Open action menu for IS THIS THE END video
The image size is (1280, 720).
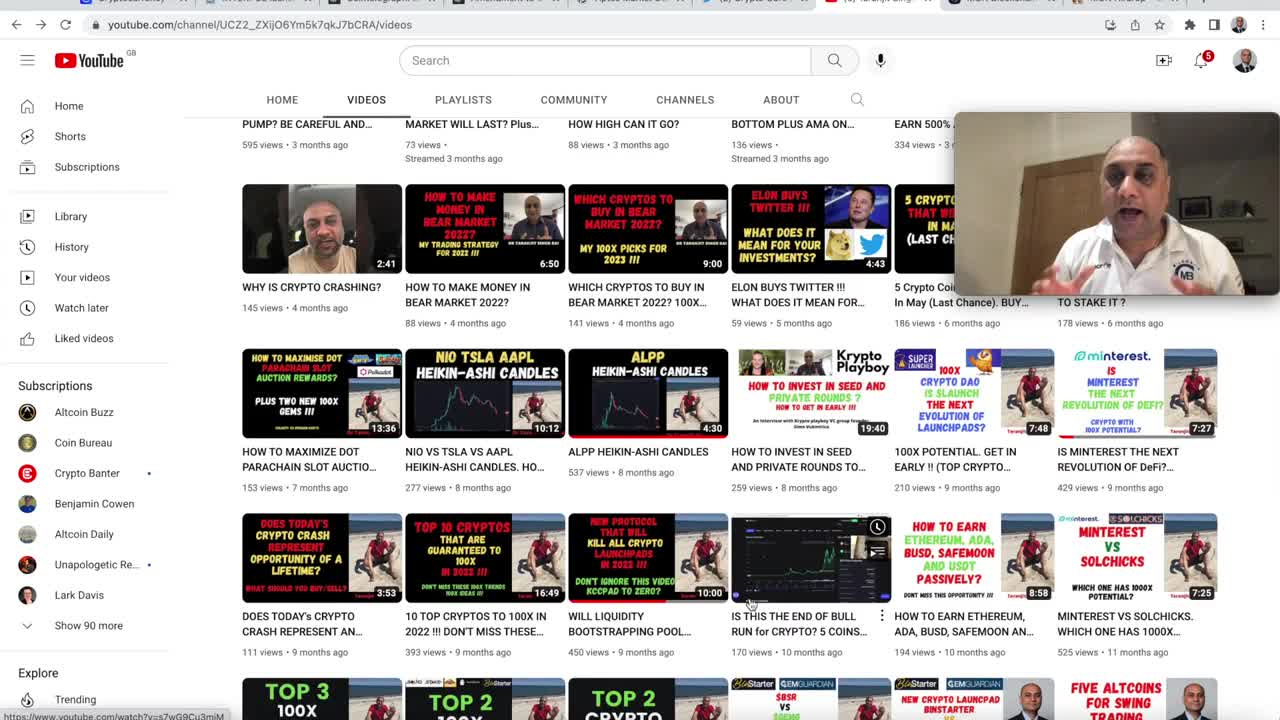(881, 616)
